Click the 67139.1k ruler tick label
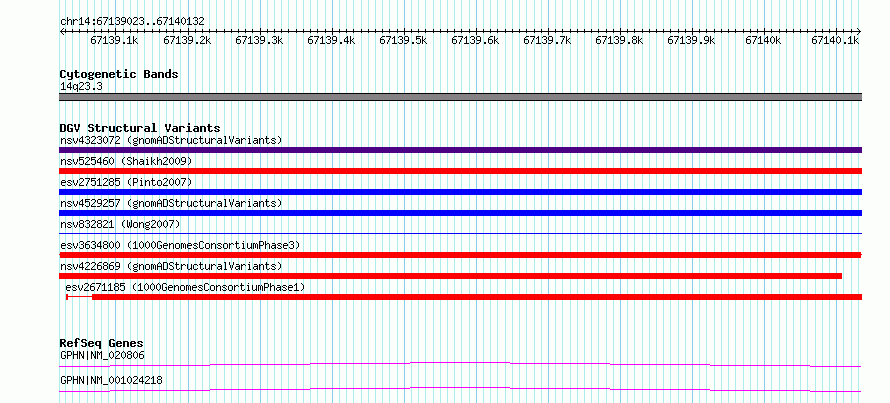Screen dimensions: 890x403 pyautogui.click(x=114, y=40)
